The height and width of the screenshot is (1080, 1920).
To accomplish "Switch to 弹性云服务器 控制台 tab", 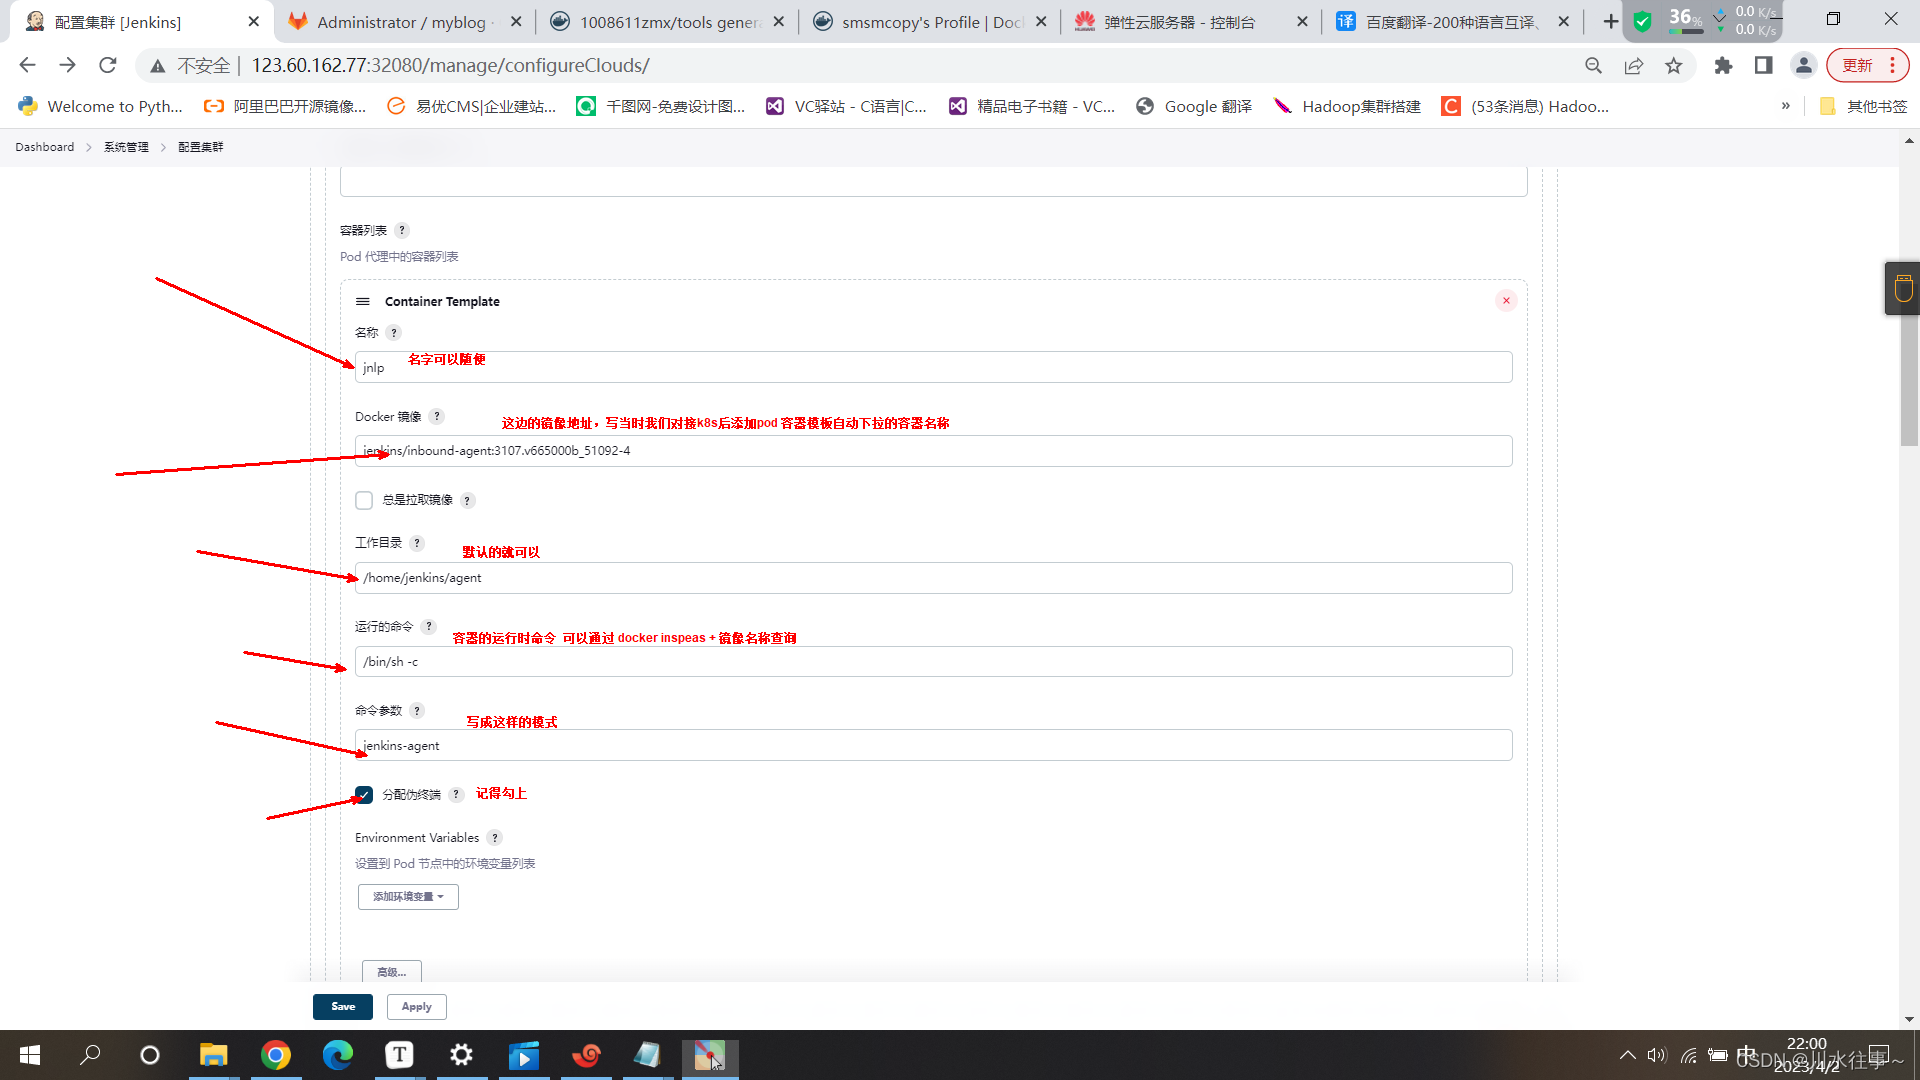I will (1180, 22).
